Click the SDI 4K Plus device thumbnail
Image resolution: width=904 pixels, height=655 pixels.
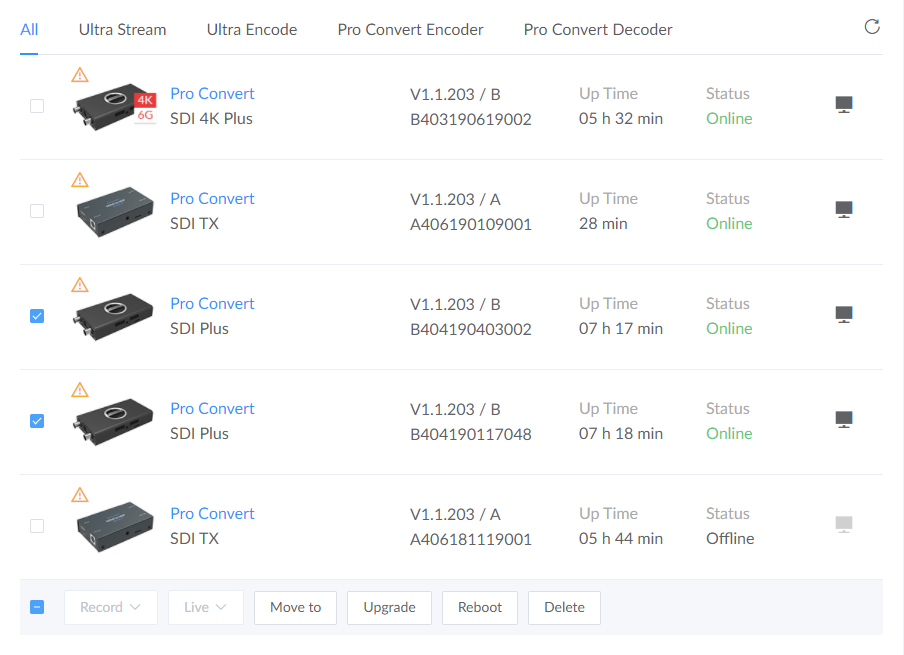pyautogui.click(x=114, y=107)
